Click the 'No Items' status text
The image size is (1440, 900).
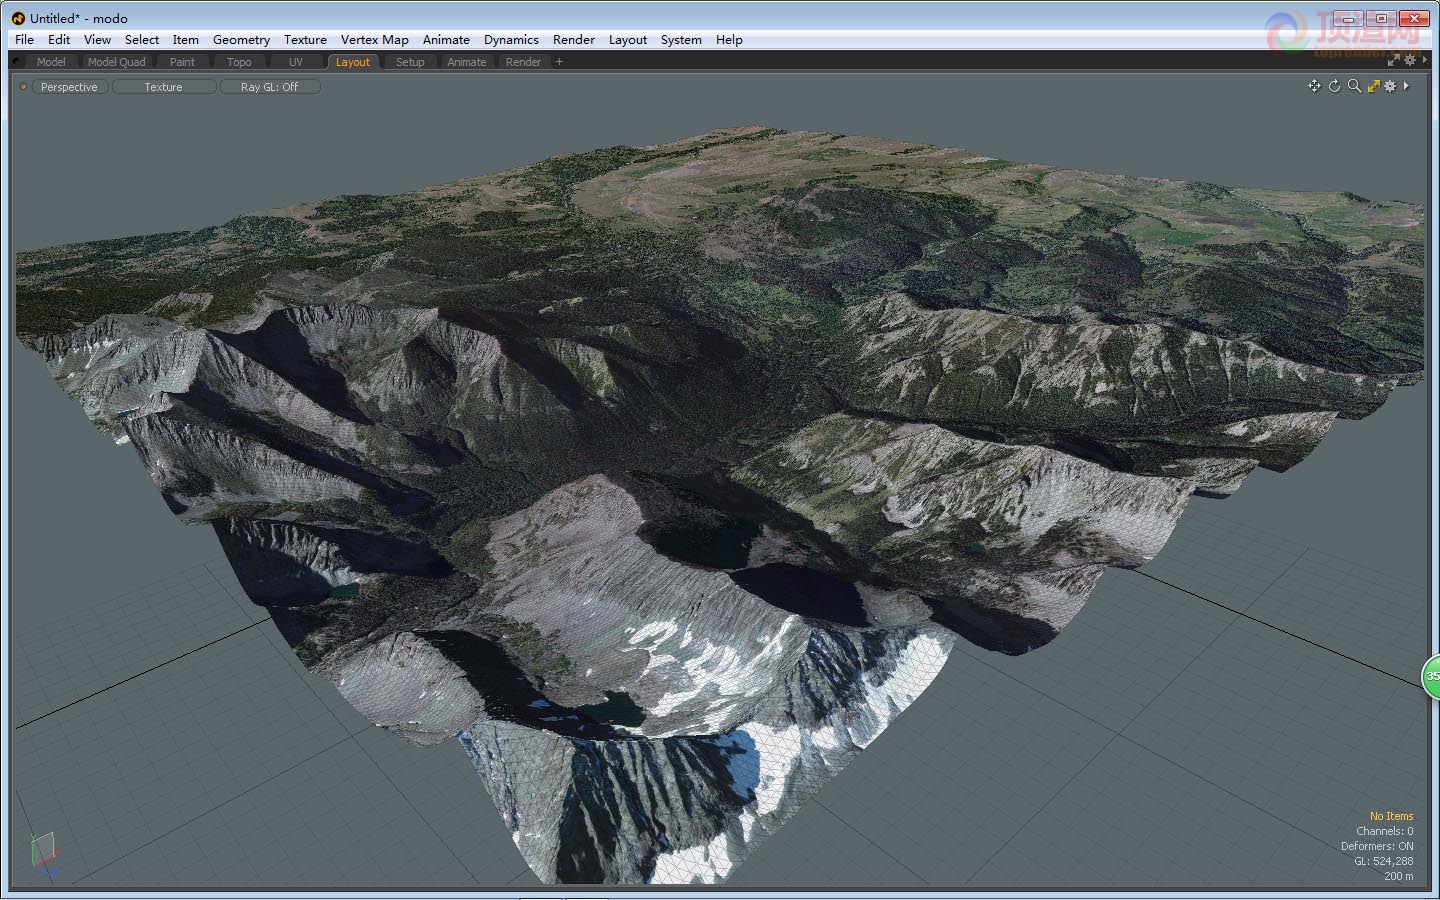(1391, 816)
